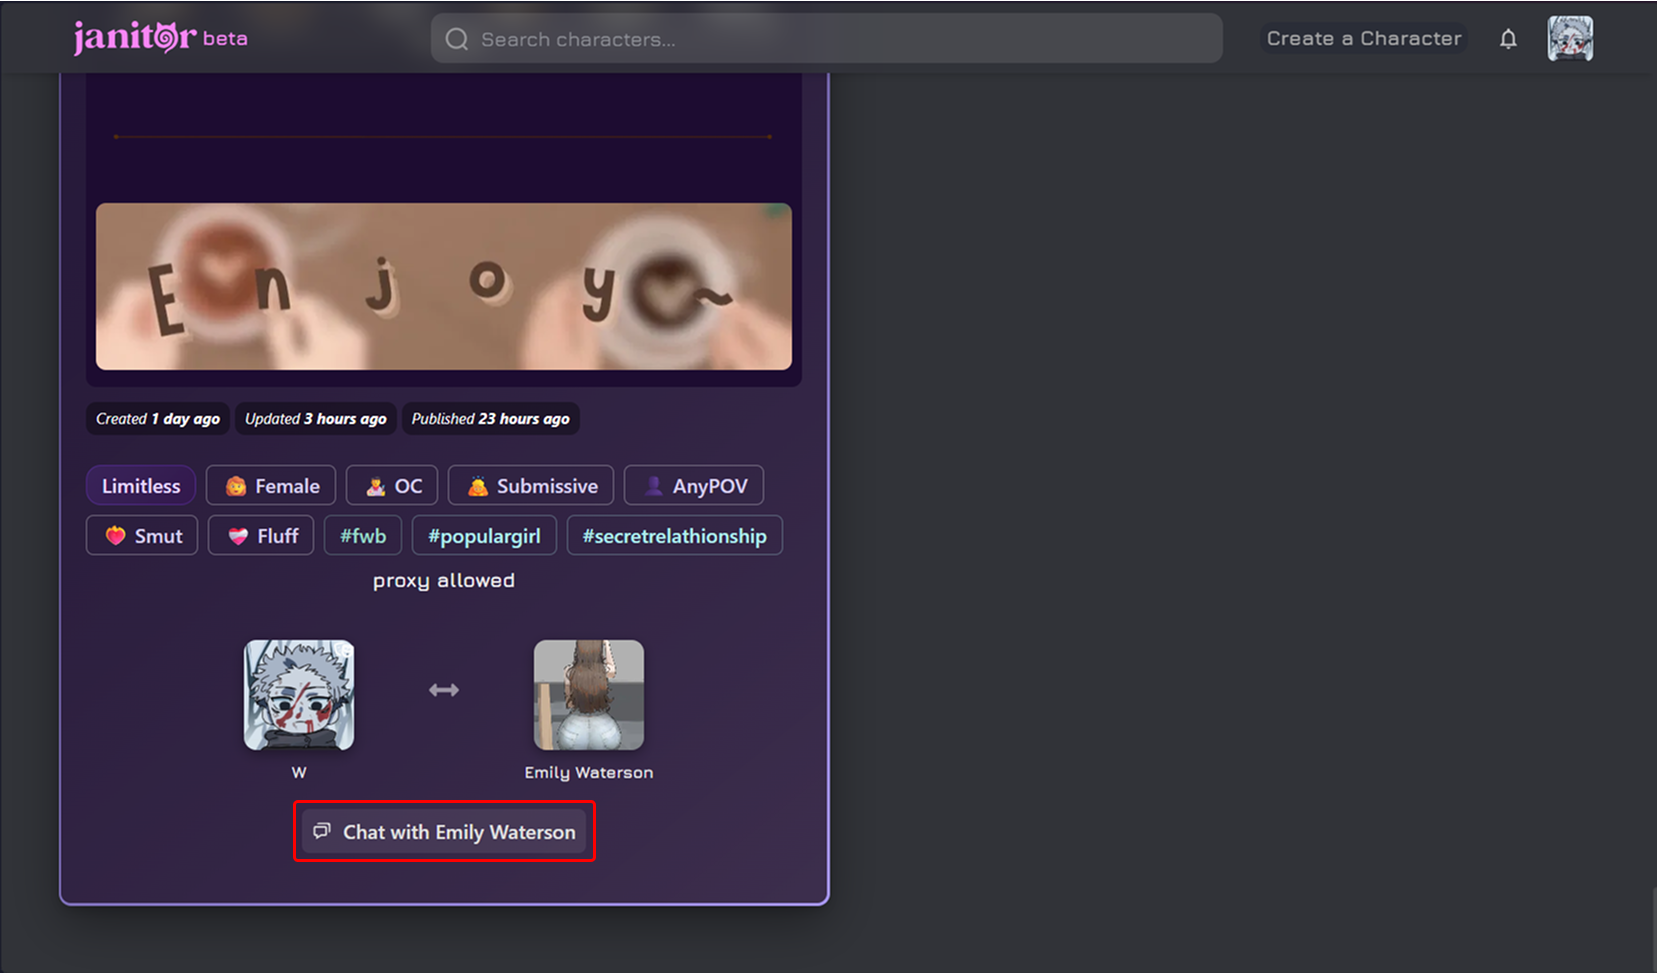1657x973 pixels.
Task: Click the W persona avatar
Action: tap(299, 695)
